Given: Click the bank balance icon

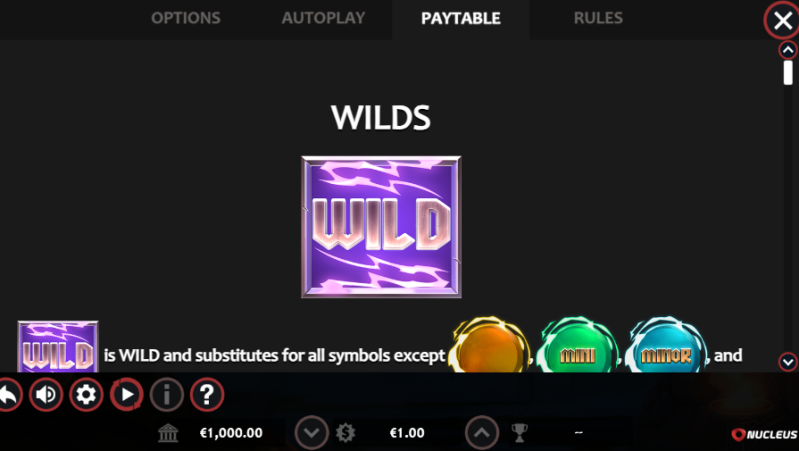Looking at the screenshot, I should point(168,433).
